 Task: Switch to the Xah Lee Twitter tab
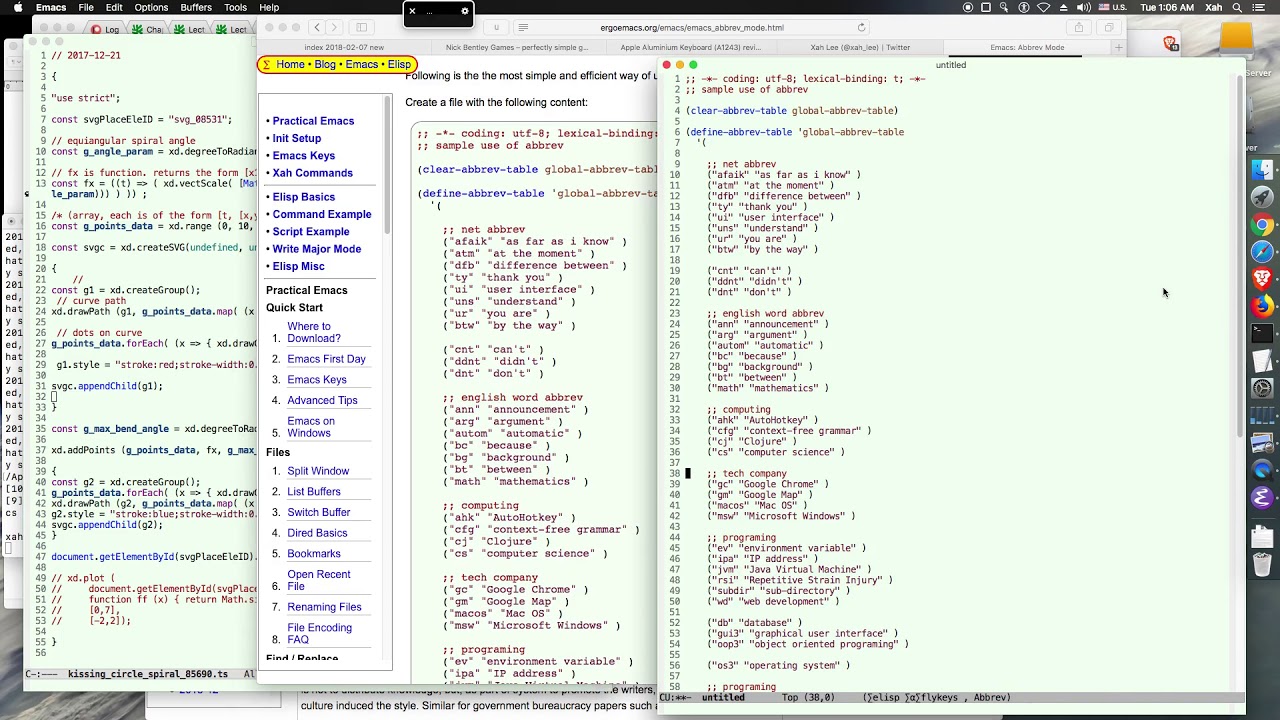pos(860,47)
